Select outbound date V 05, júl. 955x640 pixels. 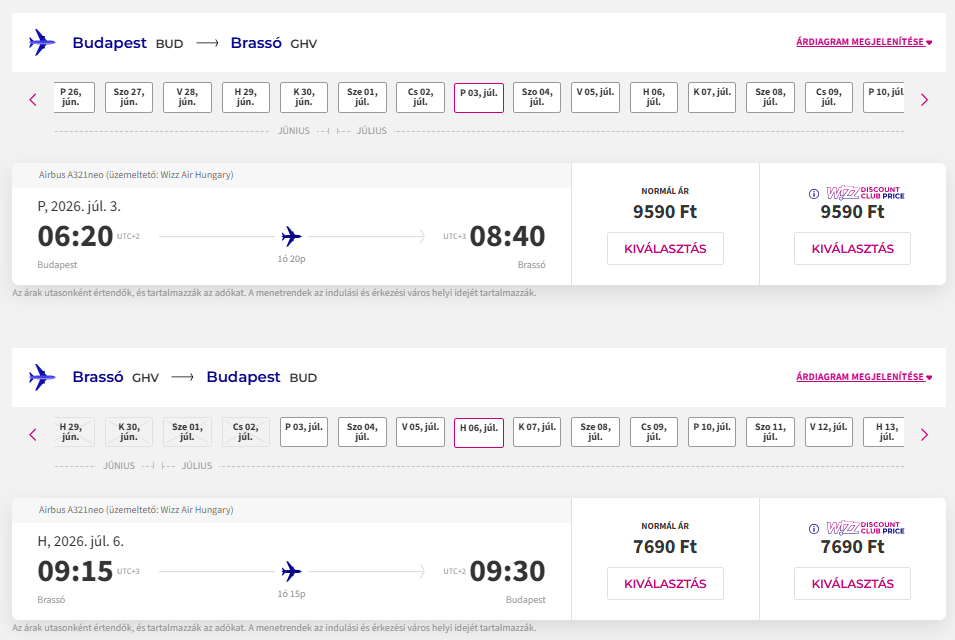tap(595, 97)
